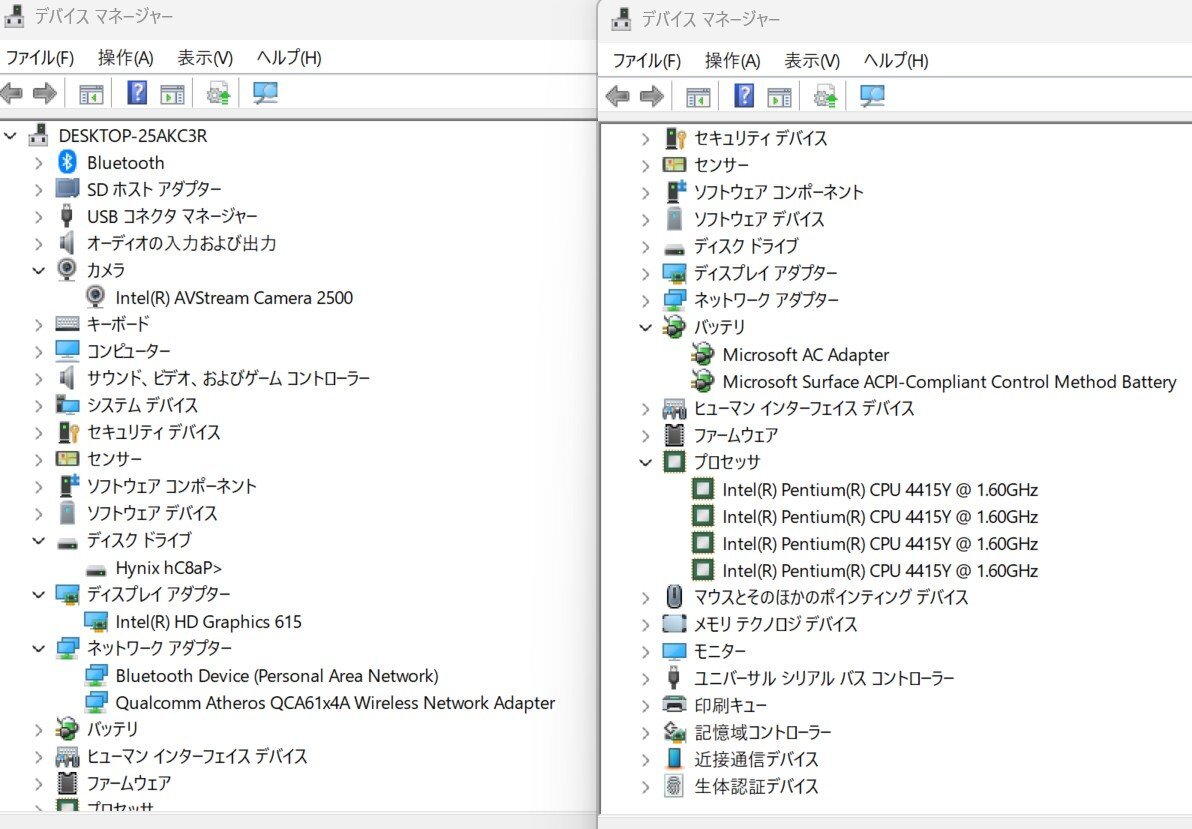Click the Help toolbar icon in left window
The width and height of the screenshot is (1192, 829).
(x=138, y=93)
